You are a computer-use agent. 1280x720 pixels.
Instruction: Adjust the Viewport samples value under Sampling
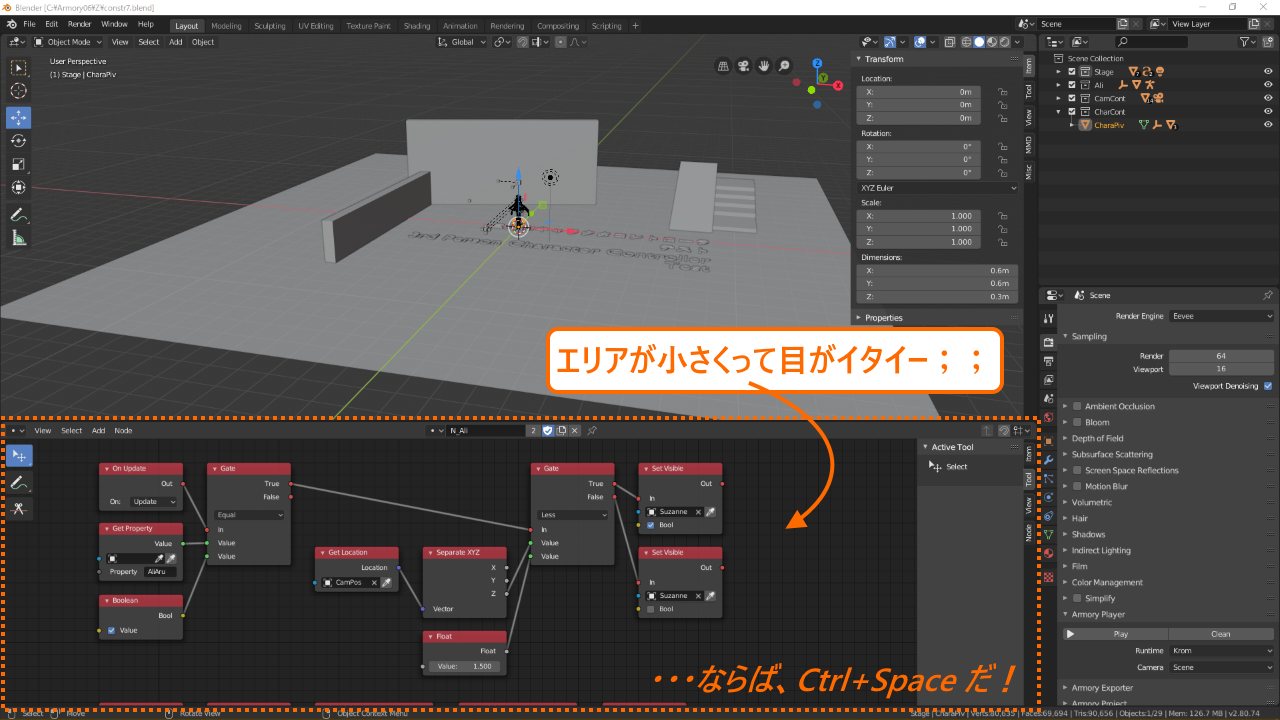click(1220, 369)
